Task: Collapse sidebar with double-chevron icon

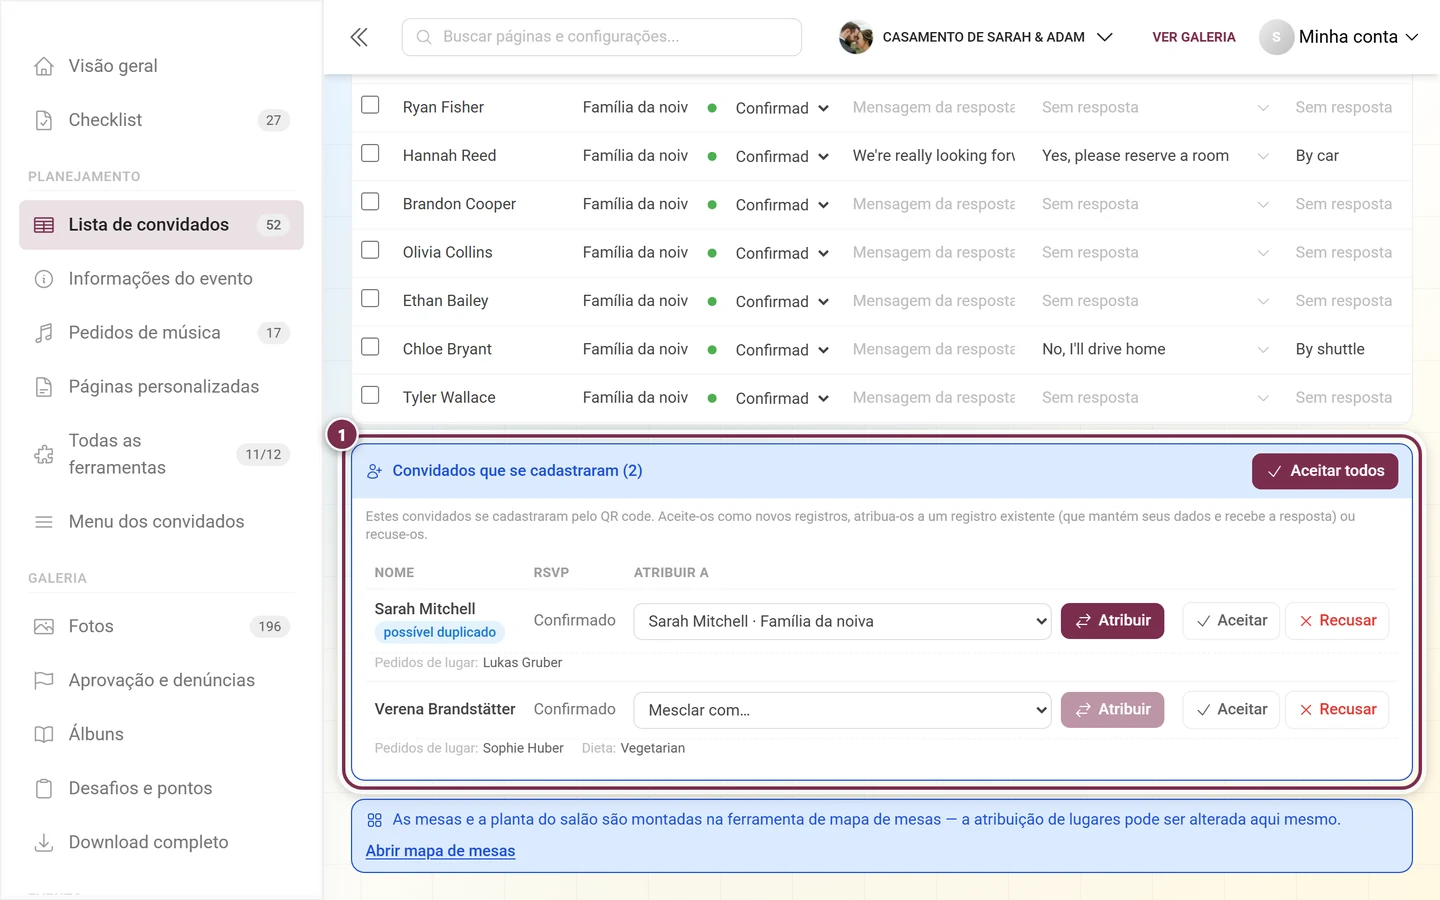Action: coord(359,37)
